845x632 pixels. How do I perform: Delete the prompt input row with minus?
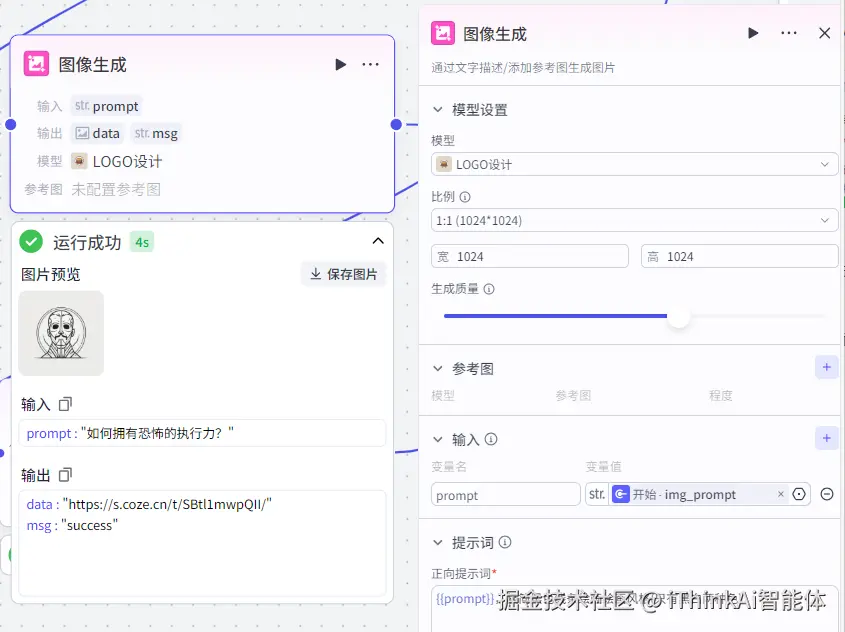tap(827, 494)
